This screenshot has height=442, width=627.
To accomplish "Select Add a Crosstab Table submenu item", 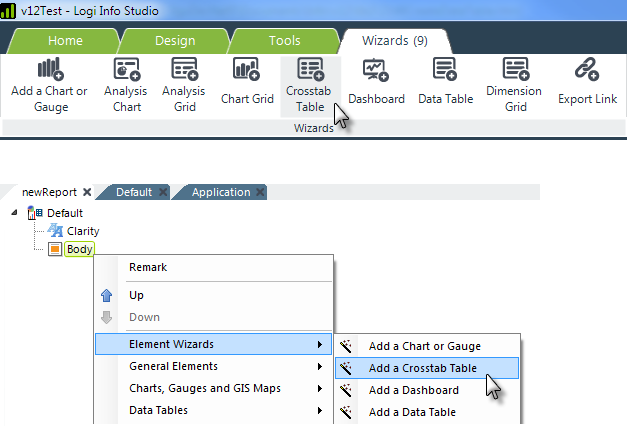I will tap(427, 368).
